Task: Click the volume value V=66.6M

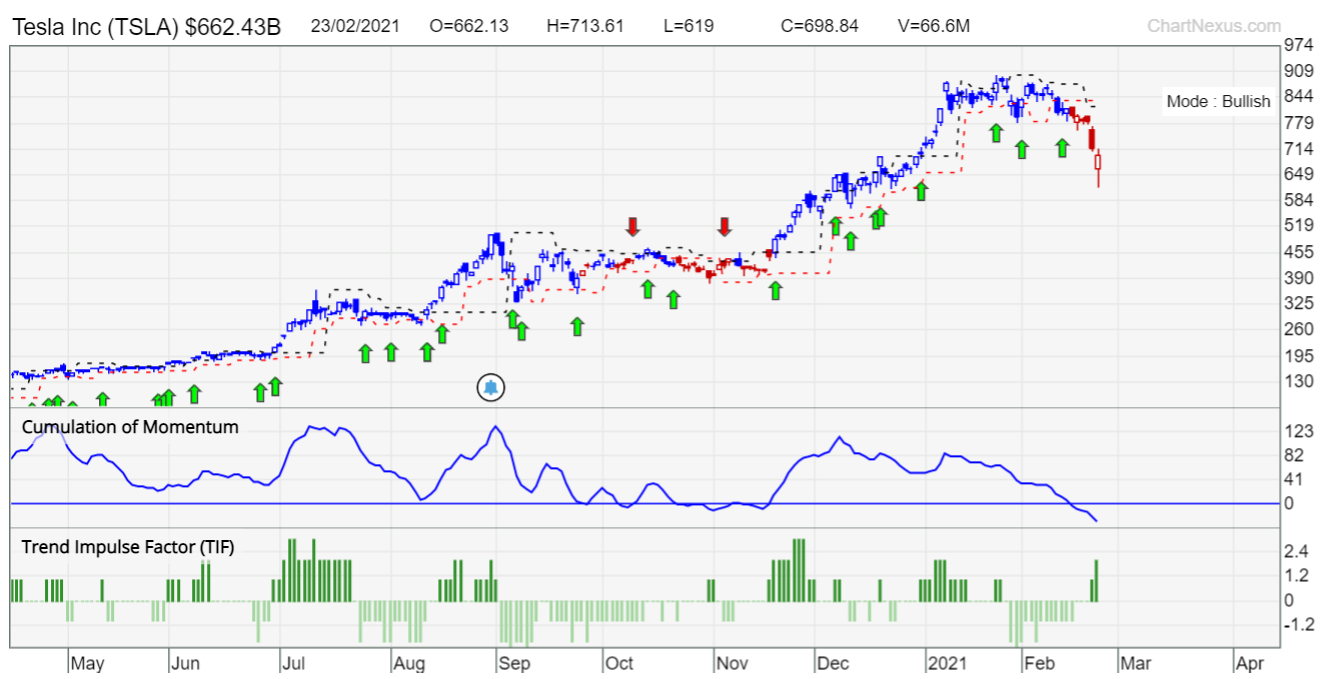Action: click(932, 27)
